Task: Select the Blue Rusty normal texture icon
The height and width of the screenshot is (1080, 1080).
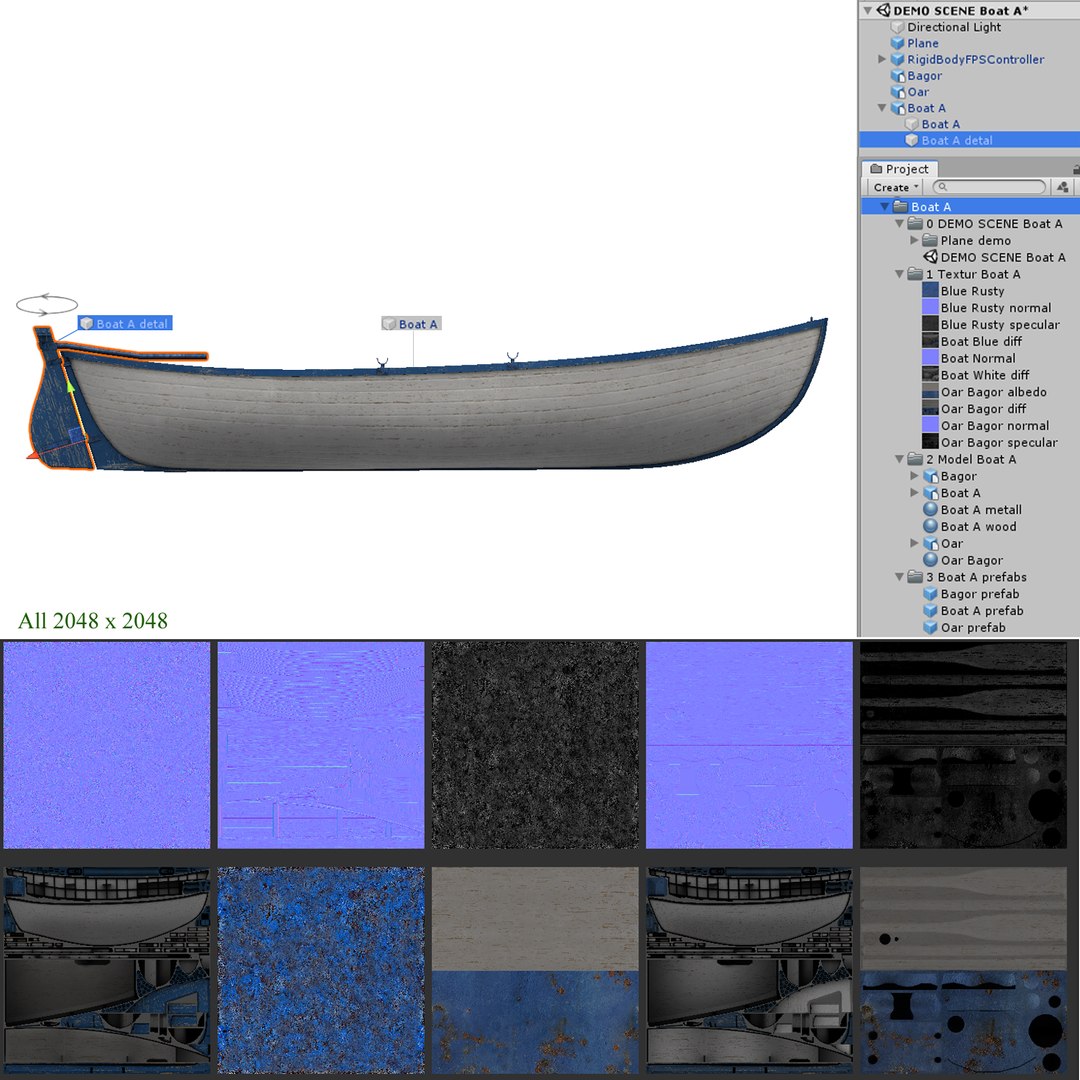Action: click(930, 307)
